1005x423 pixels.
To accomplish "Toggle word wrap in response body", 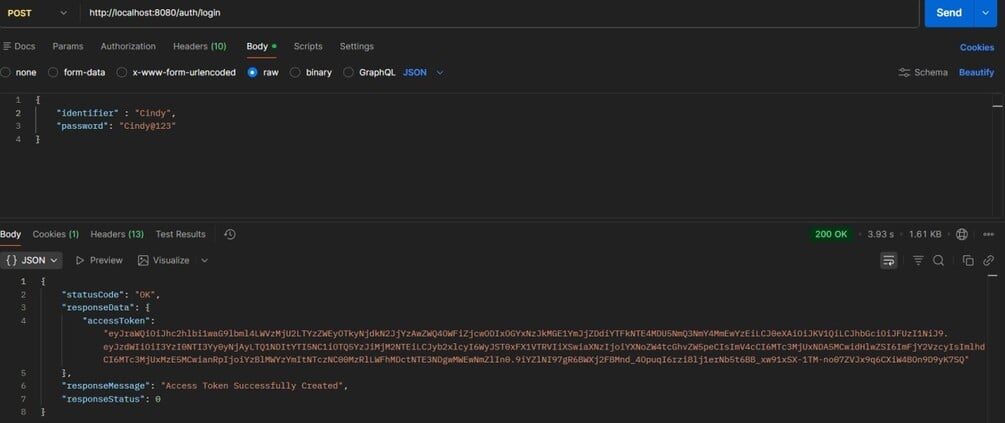I will click(x=888, y=260).
